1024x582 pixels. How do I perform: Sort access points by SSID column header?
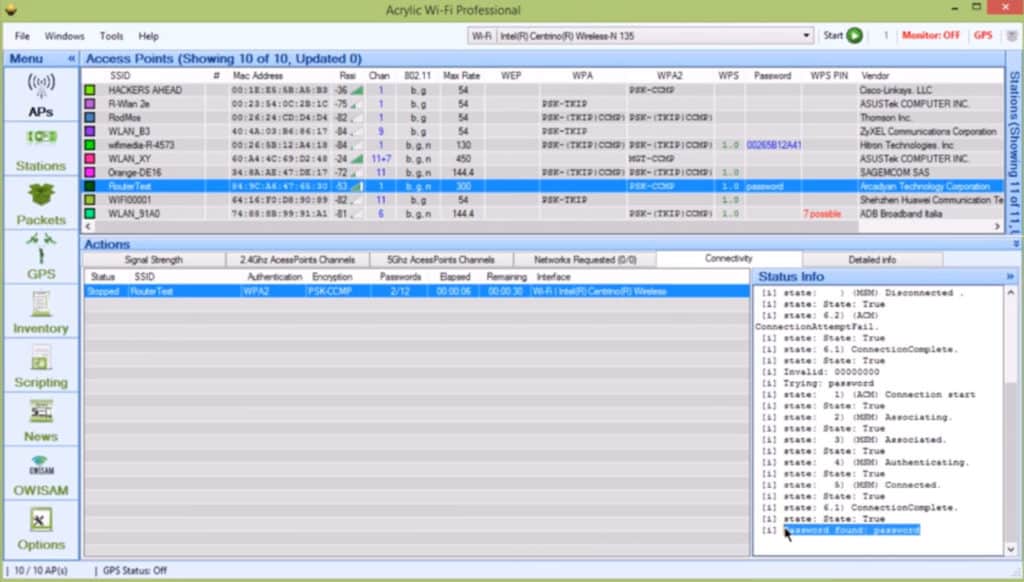[120, 76]
